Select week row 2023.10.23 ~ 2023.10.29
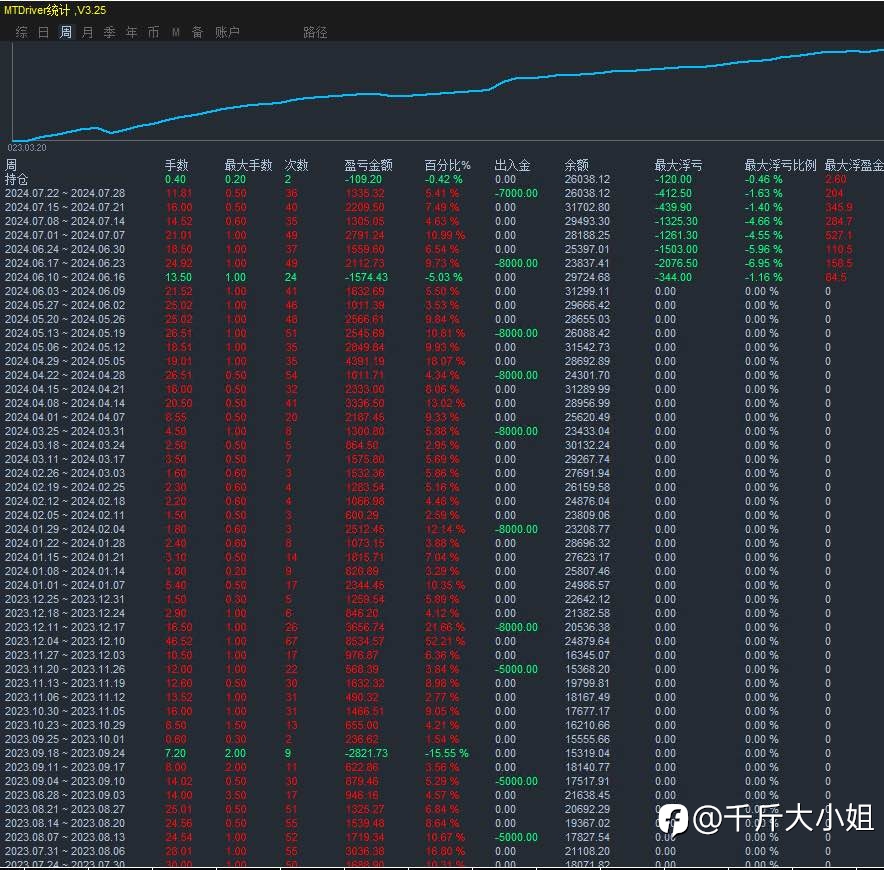This screenshot has width=884, height=870. coord(442,725)
